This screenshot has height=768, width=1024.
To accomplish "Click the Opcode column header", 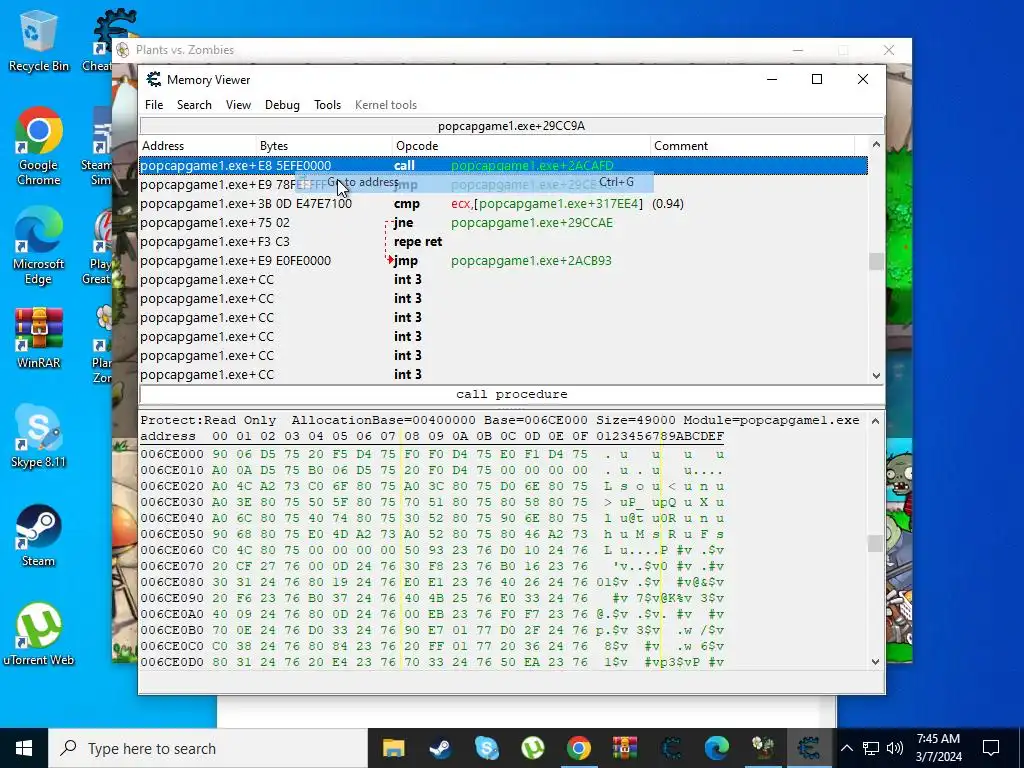I will (521, 146).
